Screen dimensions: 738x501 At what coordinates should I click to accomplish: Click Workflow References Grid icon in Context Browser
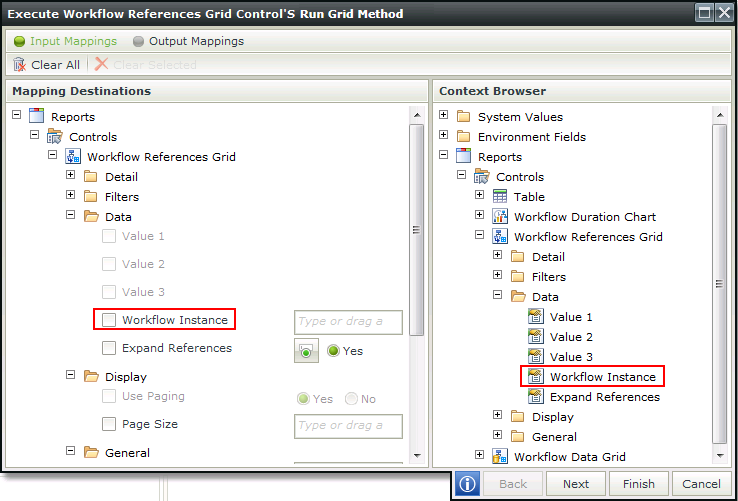point(500,236)
